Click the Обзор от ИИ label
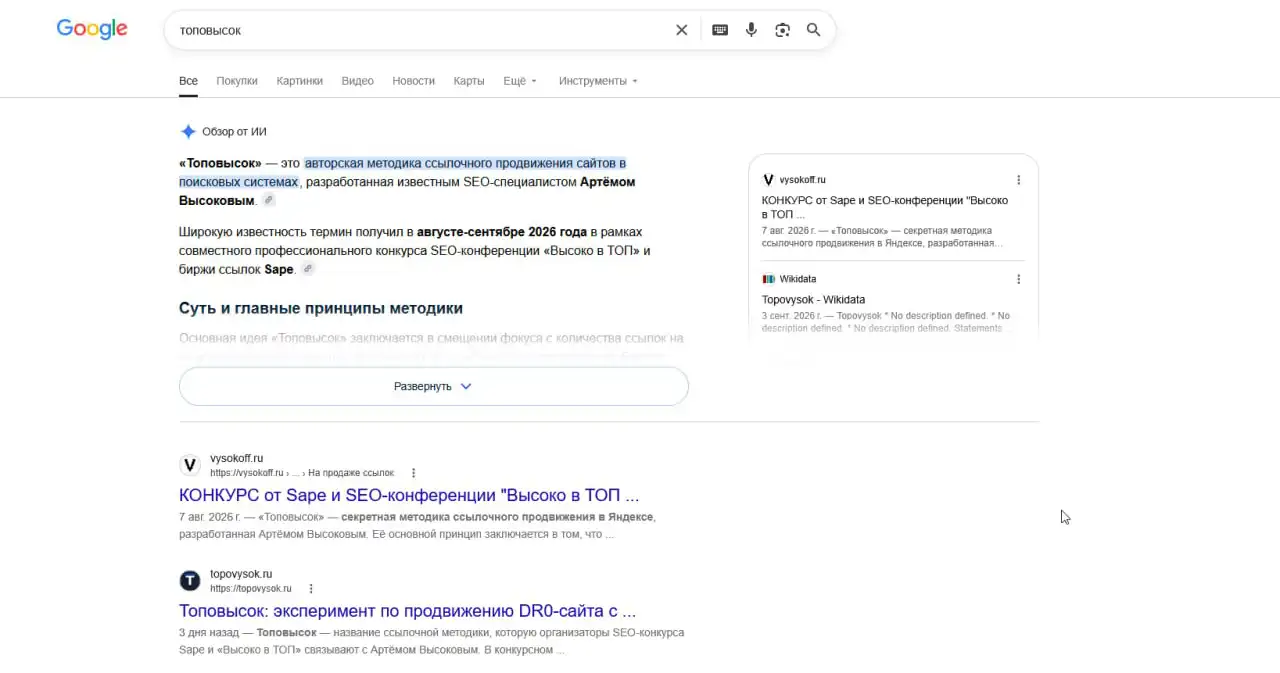The height and width of the screenshot is (673, 1280). pos(234,131)
